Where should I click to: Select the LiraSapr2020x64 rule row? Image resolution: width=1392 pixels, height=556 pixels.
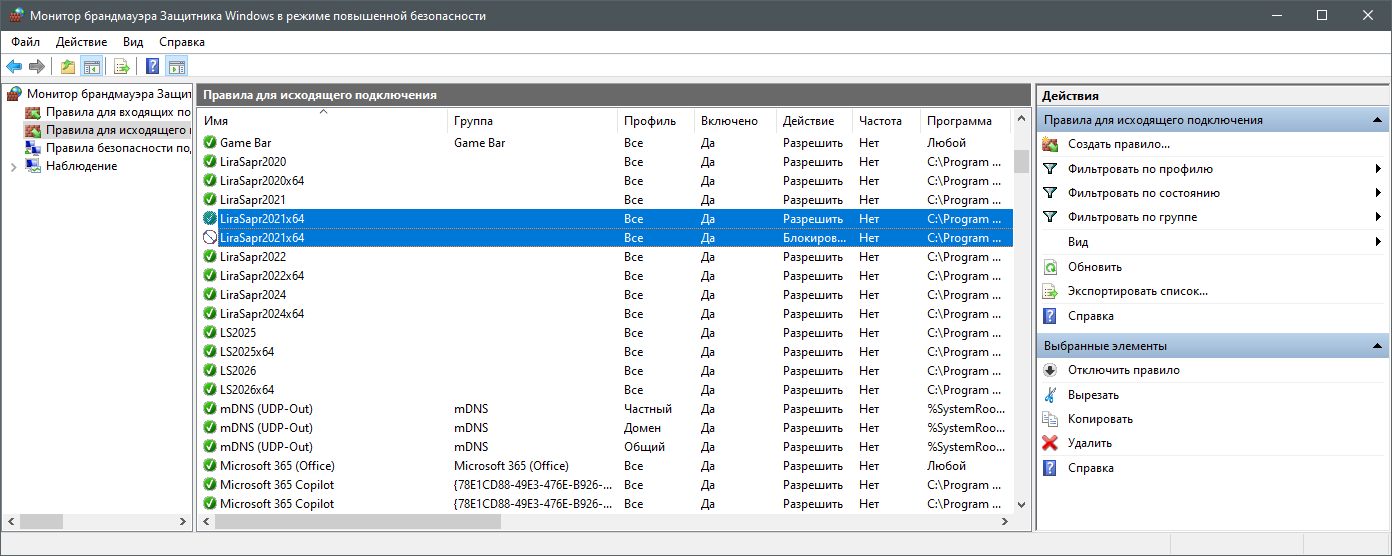(605, 181)
